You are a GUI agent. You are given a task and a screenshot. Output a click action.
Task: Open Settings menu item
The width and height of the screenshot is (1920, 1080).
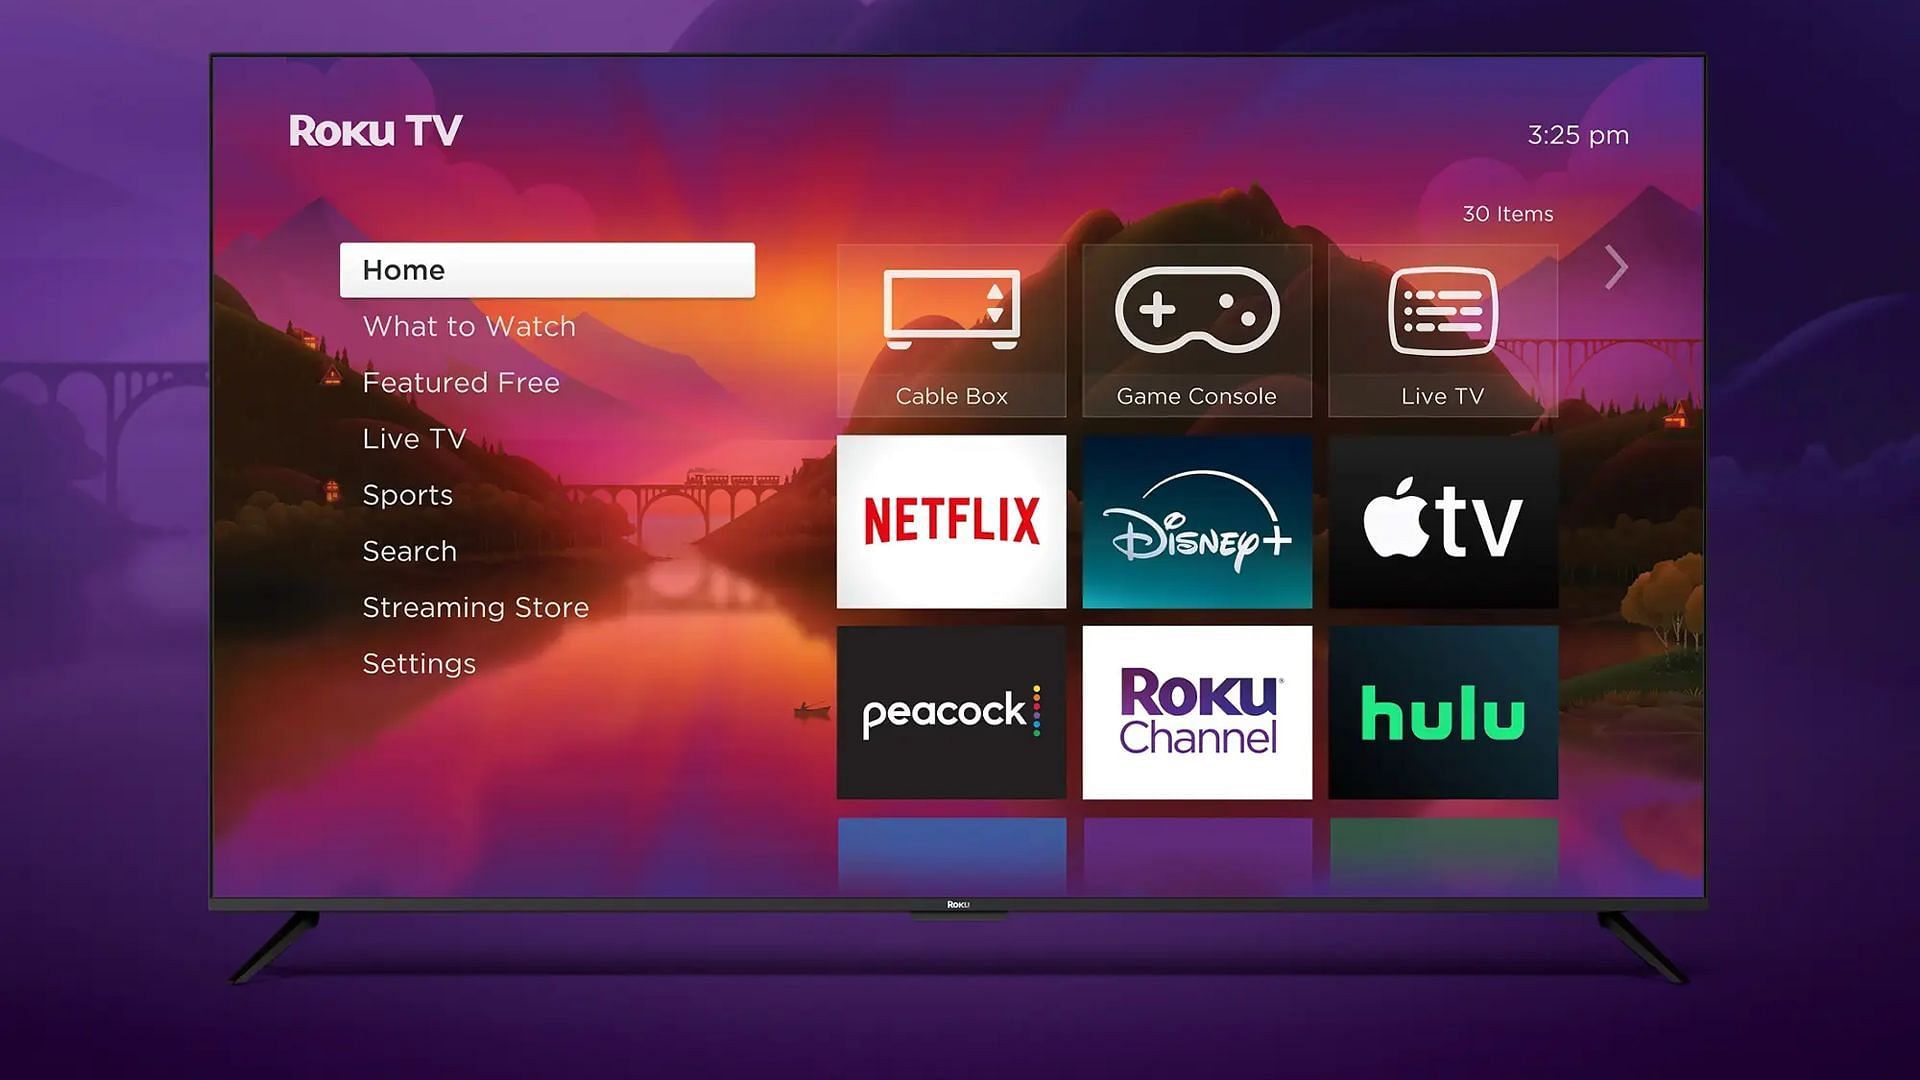coord(419,662)
